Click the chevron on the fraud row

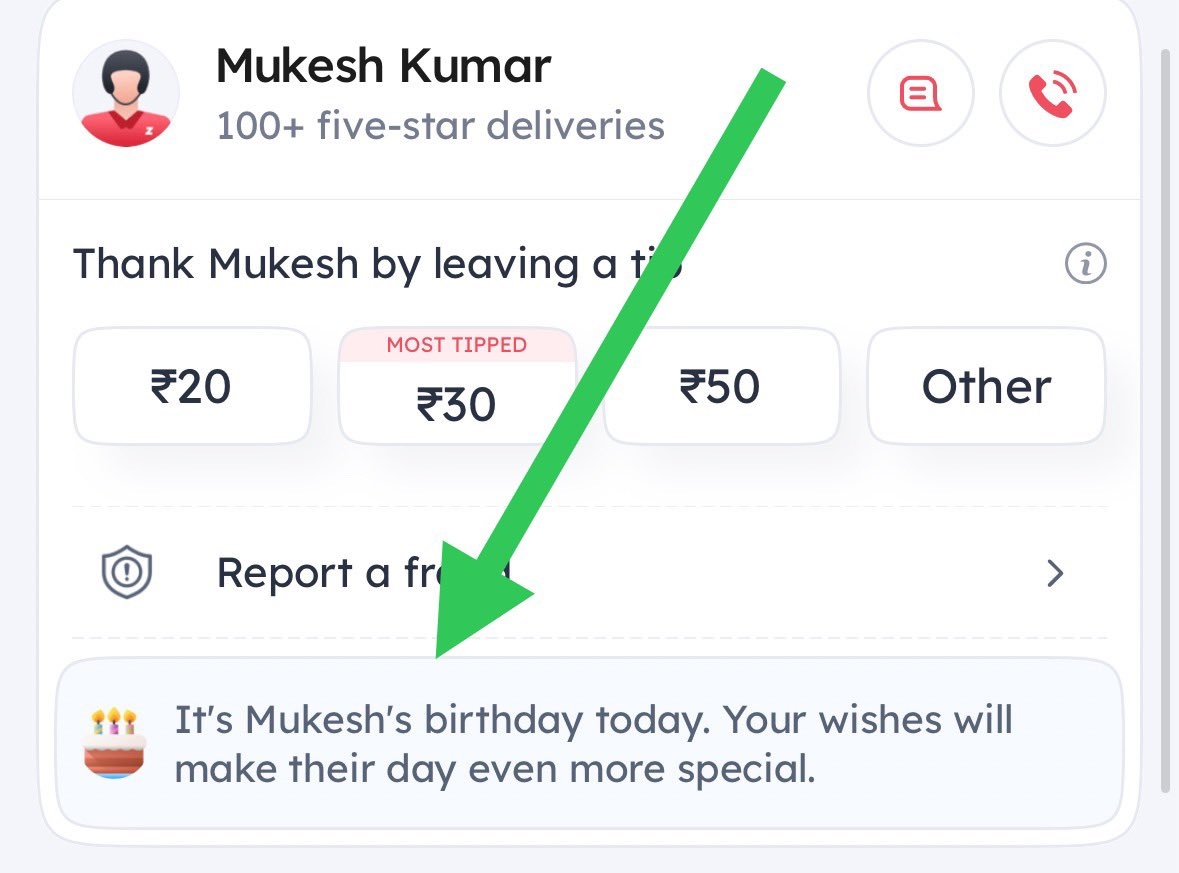[x=1054, y=574]
